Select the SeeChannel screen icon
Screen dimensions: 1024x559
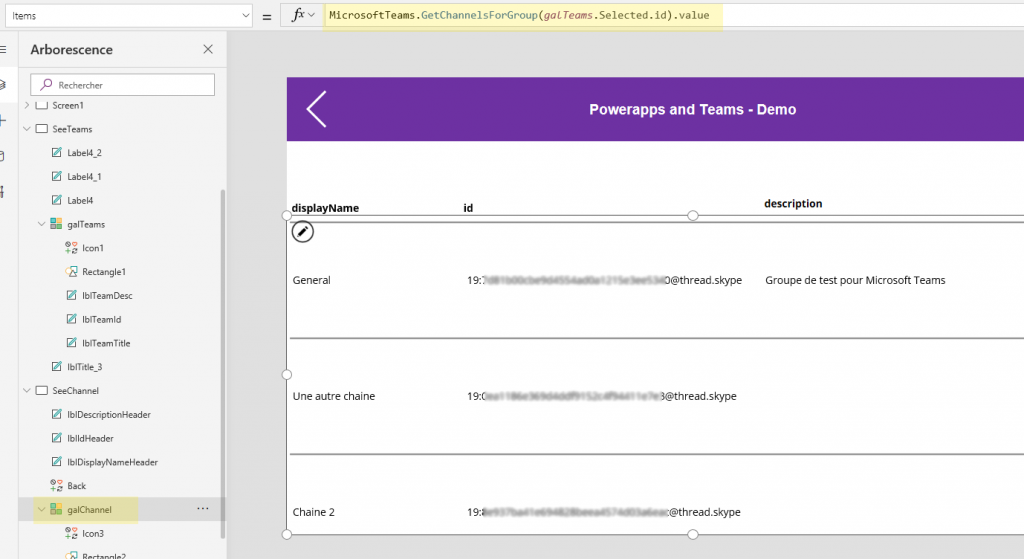(42, 391)
